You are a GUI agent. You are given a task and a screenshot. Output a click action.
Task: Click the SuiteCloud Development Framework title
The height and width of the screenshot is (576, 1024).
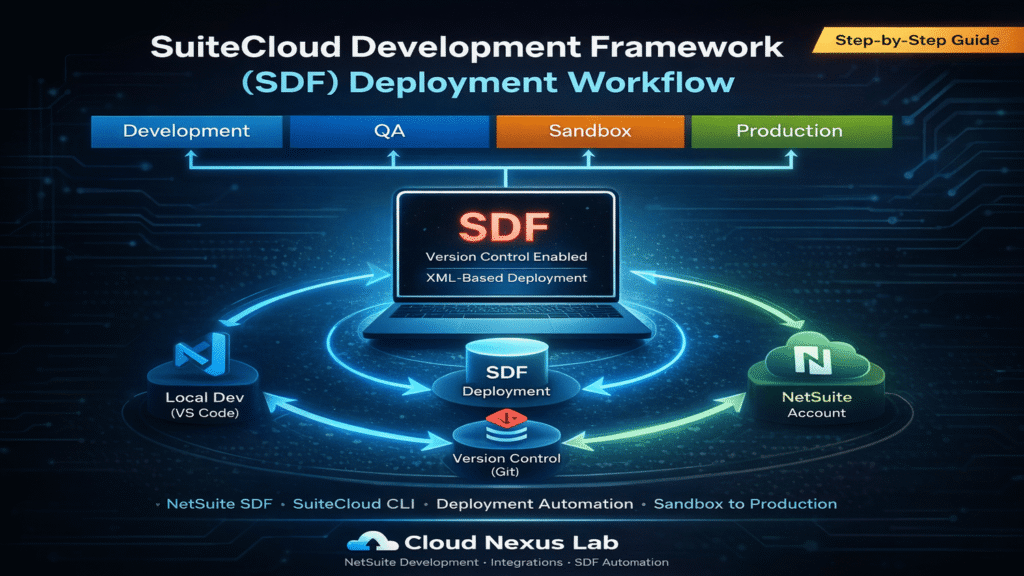[x=466, y=47]
